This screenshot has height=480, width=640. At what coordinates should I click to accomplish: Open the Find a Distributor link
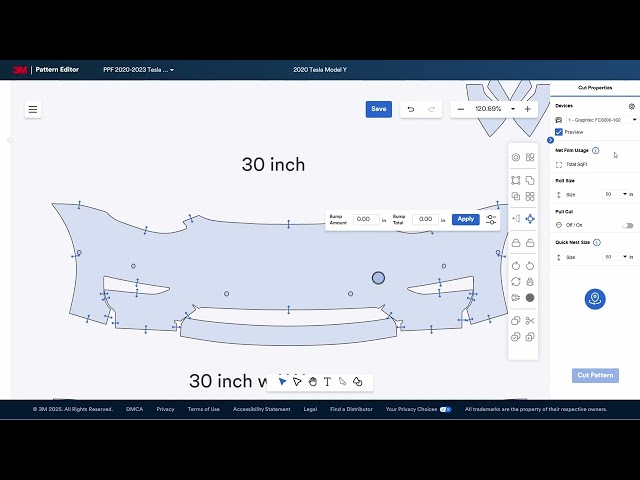click(x=351, y=409)
